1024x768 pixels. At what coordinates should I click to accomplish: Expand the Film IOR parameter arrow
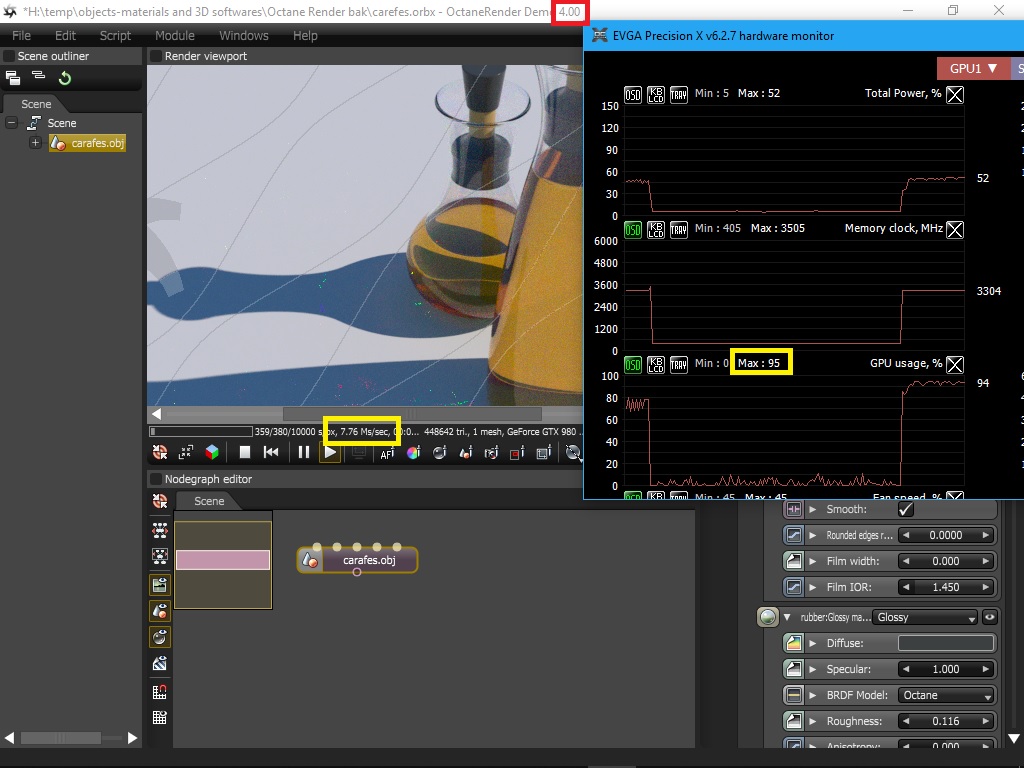point(813,587)
